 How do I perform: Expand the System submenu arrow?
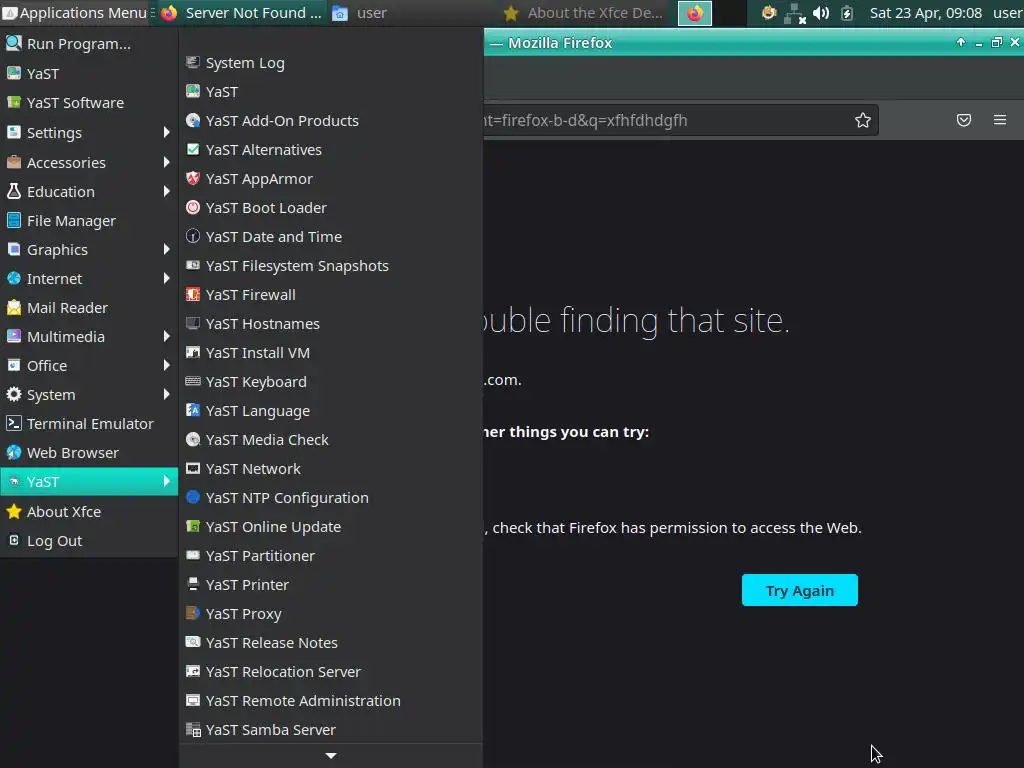pyautogui.click(x=167, y=394)
